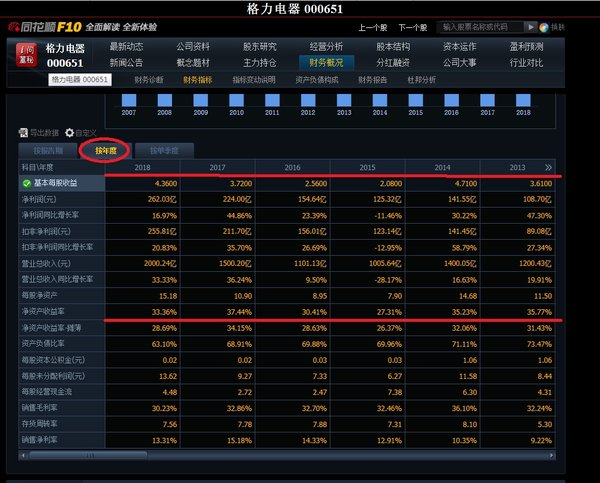Select the 销售毛利率 row label
The image size is (600, 483).
tap(39, 408)
